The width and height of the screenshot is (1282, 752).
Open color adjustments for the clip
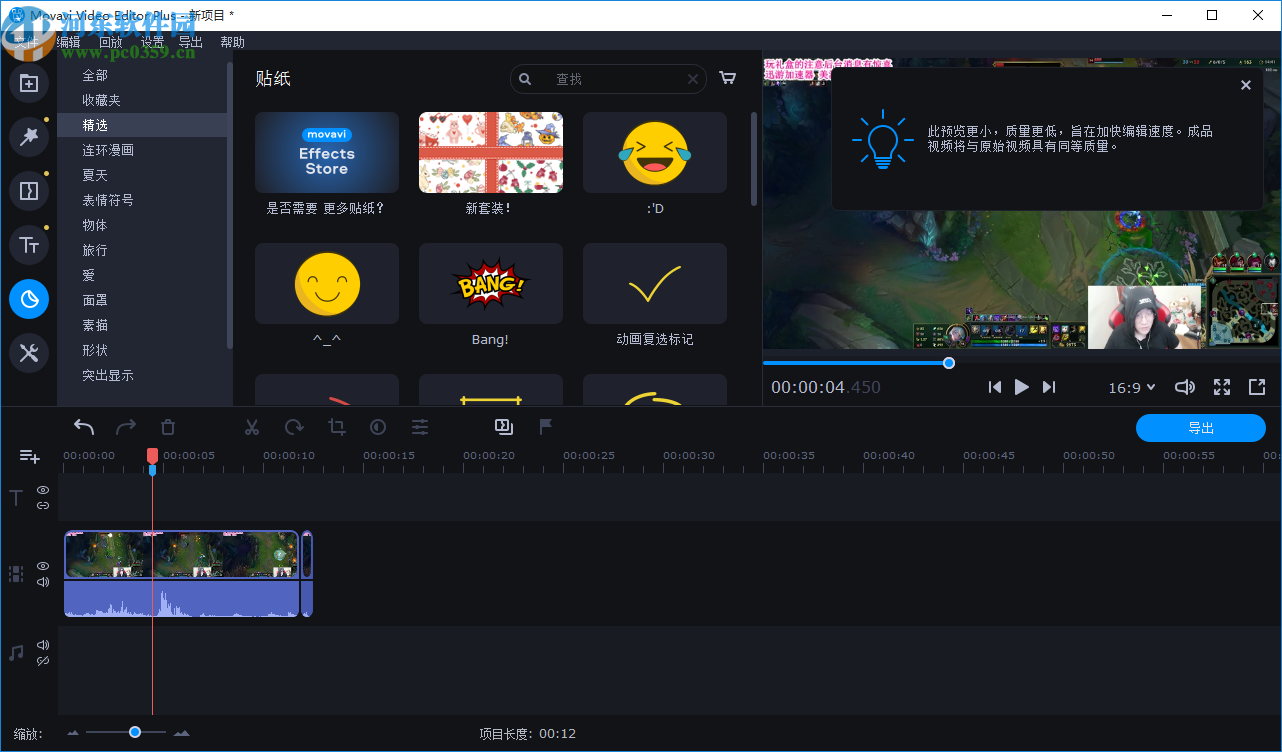[377, 426]
